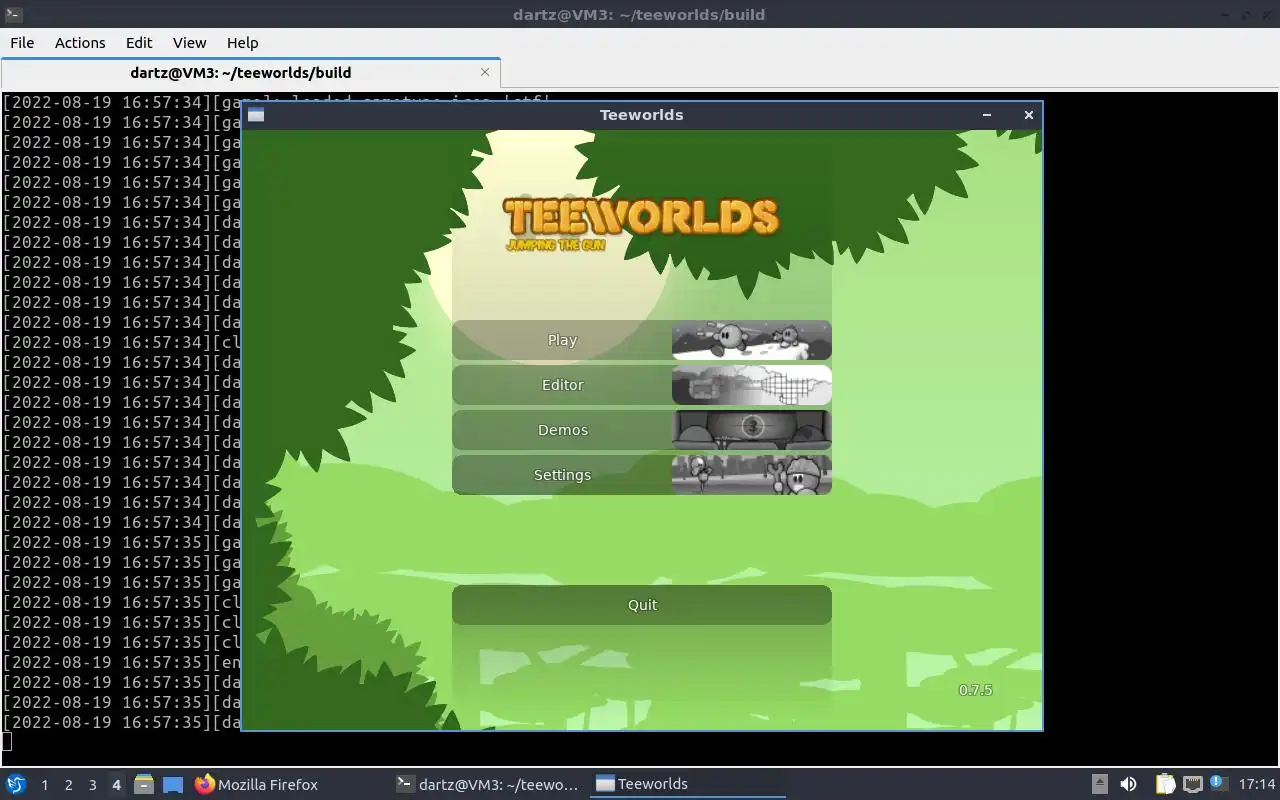Open the removable media tray icon
Screen dimensions: 1280x800
click(1099, 784)
